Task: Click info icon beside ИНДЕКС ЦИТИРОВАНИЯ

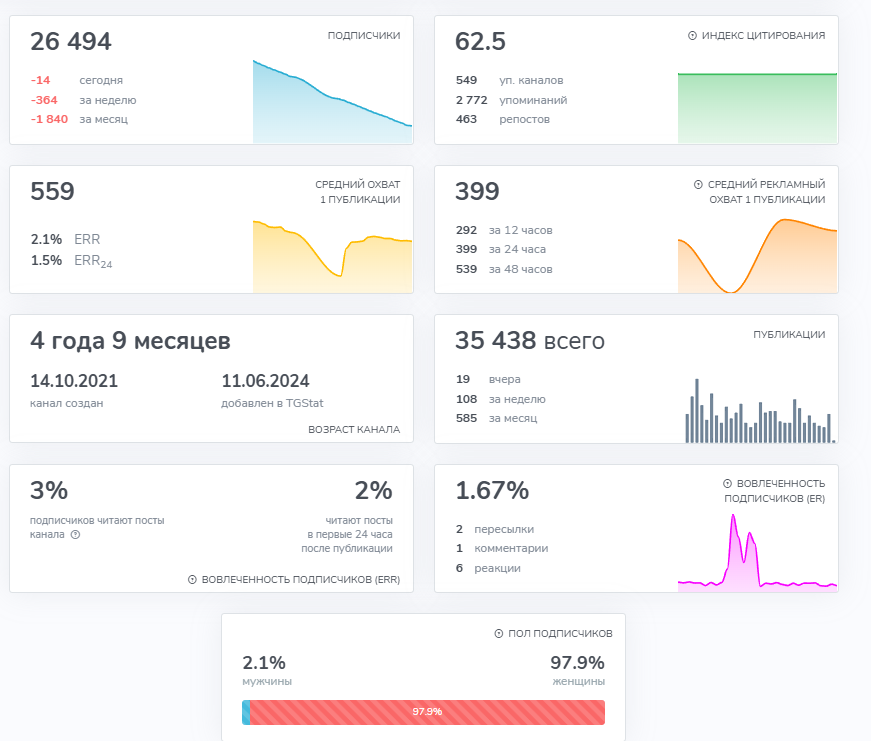Action: (692, 36)
